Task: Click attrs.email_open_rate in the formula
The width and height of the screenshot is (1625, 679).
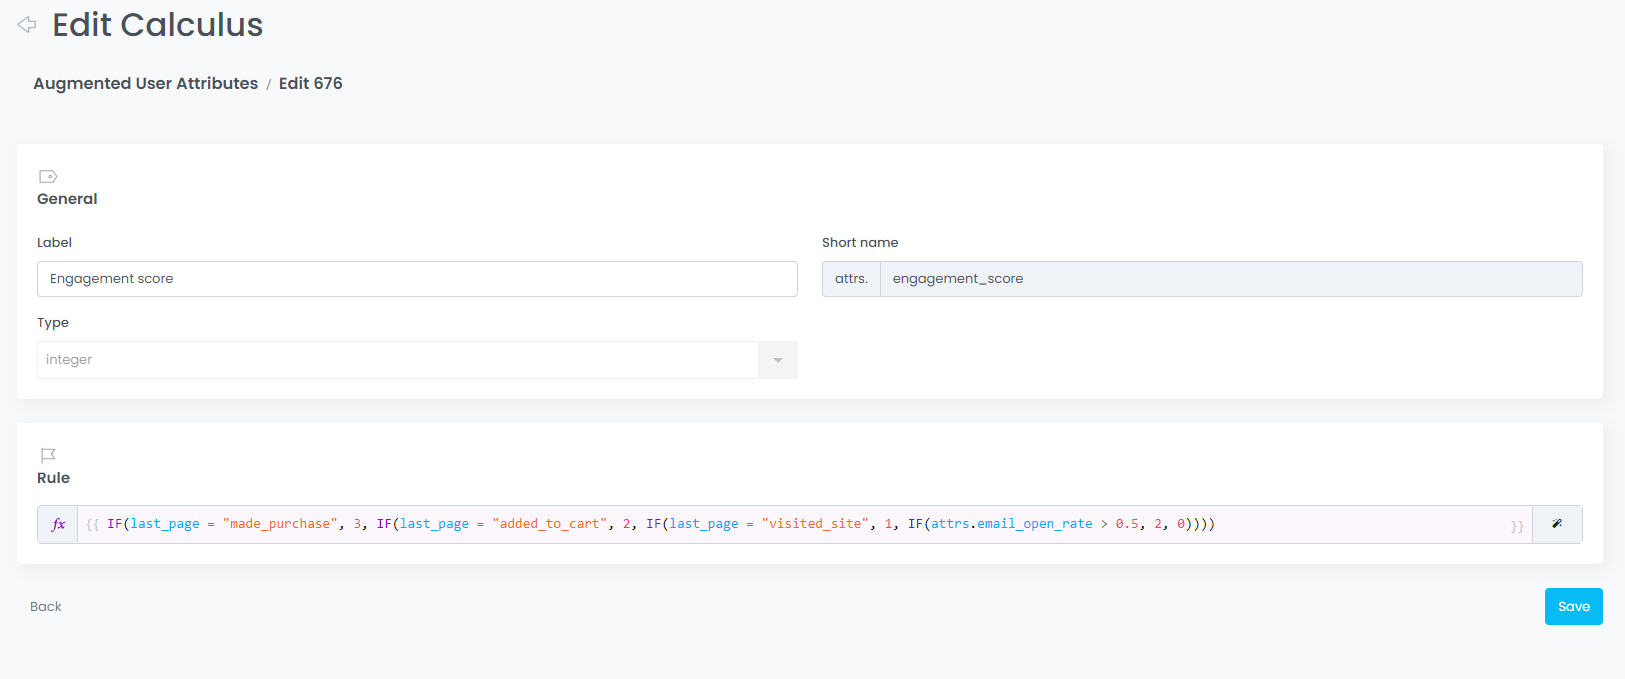Action: pyautogui.click(x=1011, y=524)
